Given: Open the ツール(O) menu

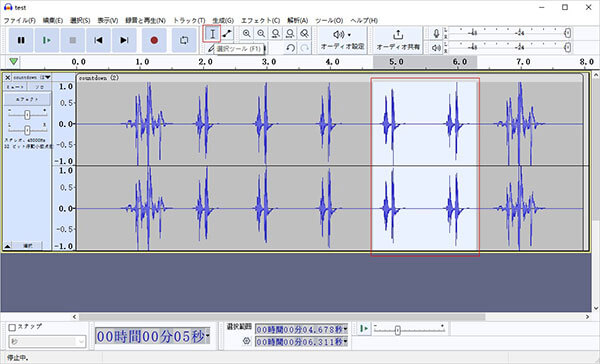Looking at the screenshot, I should 329,20.
